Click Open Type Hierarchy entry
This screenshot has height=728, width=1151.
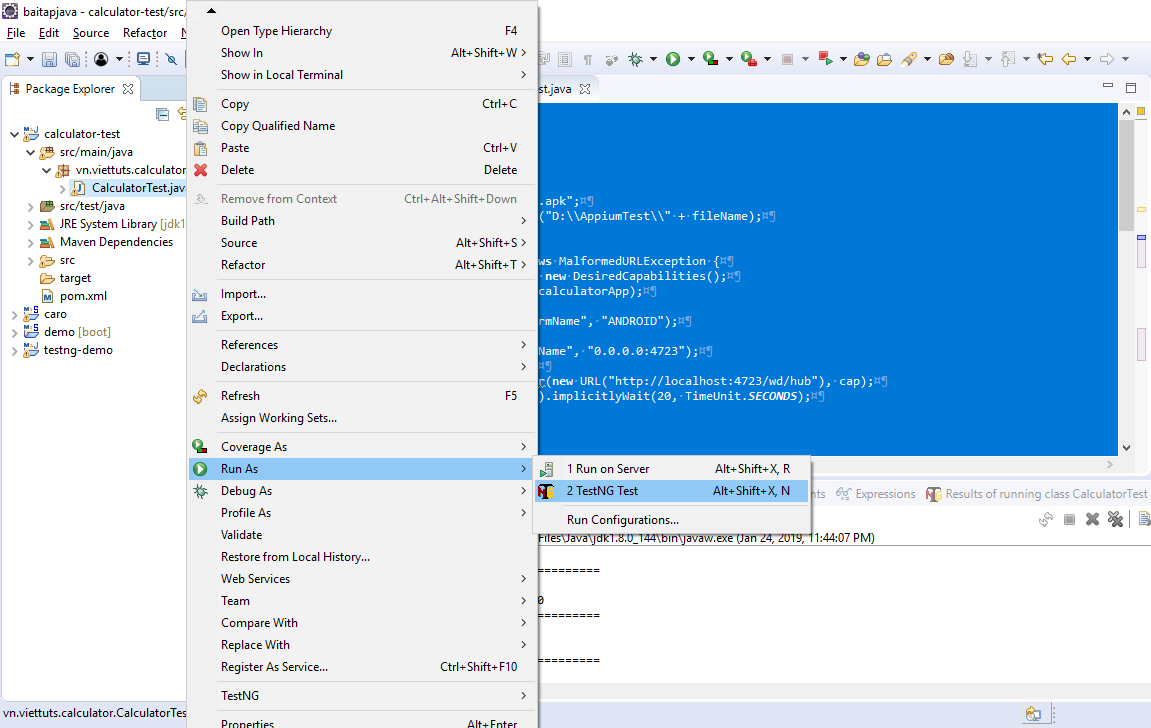[361, 31]
